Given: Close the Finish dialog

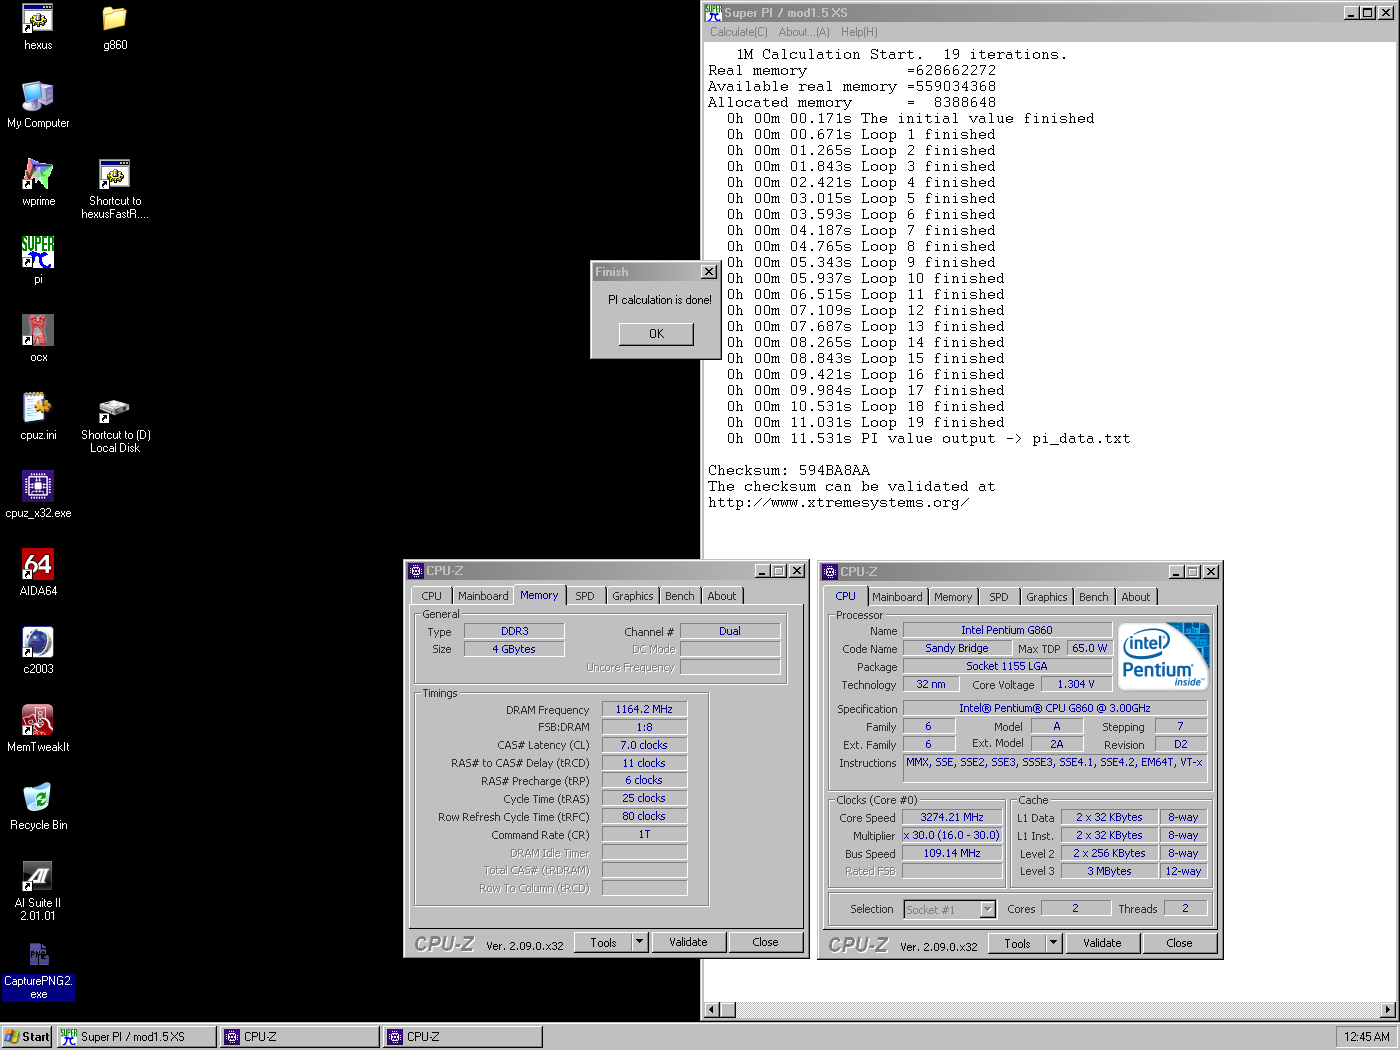Looking at the screenshot, I should pyautogui.click(x=708, y=272).
